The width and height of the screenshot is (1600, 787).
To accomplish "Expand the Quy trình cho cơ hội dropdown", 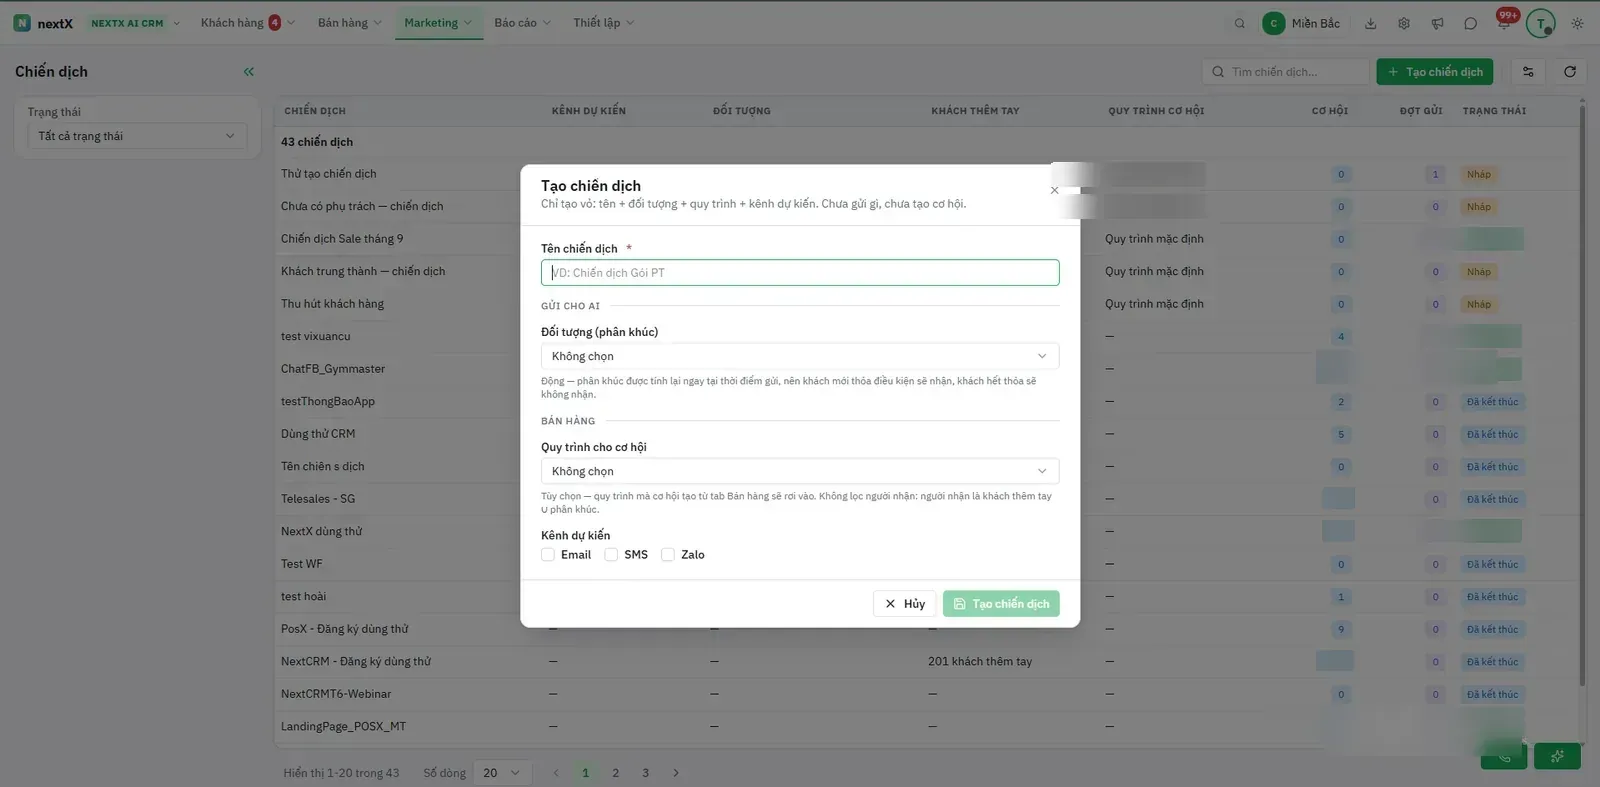I will coord(800,471).
